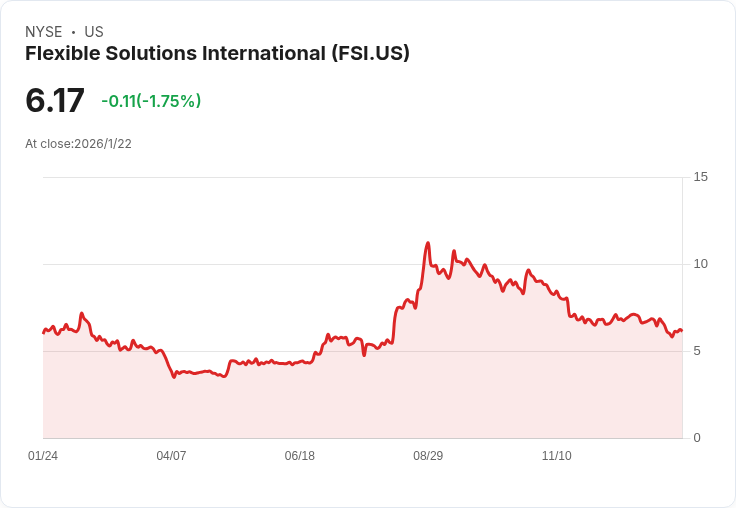The width and height of the screenshot is (736, 508).
Task: Click the 08/29 date axis label
Action: point(428,456)
